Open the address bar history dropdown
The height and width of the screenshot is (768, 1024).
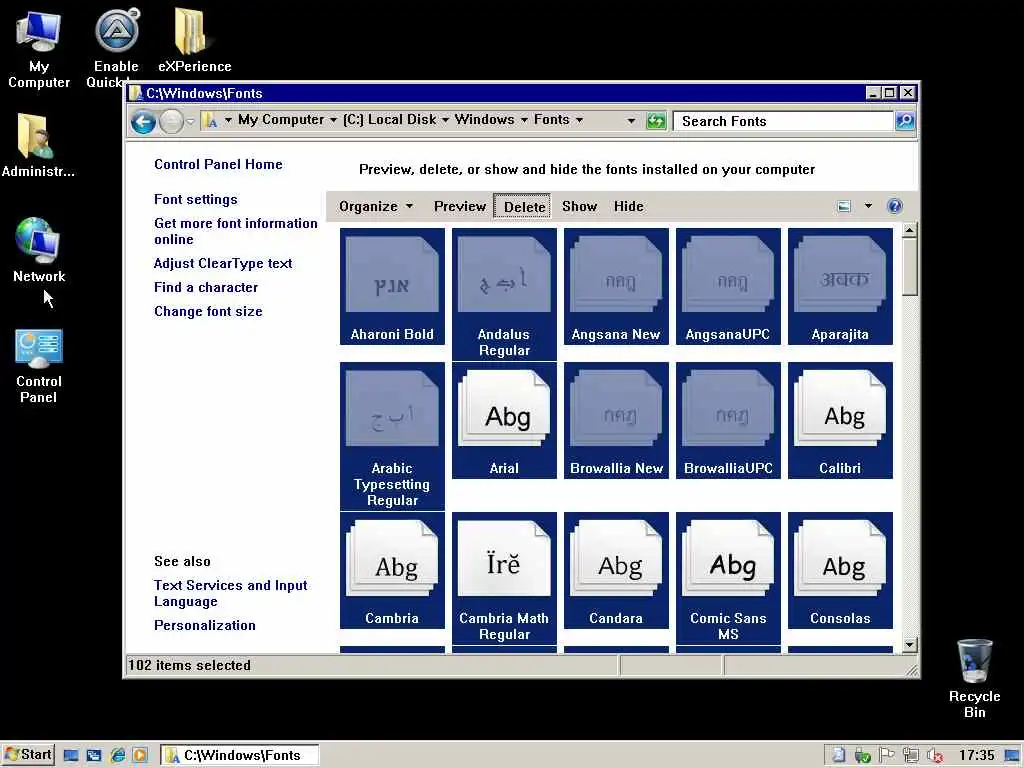click(x=631, y=121)
